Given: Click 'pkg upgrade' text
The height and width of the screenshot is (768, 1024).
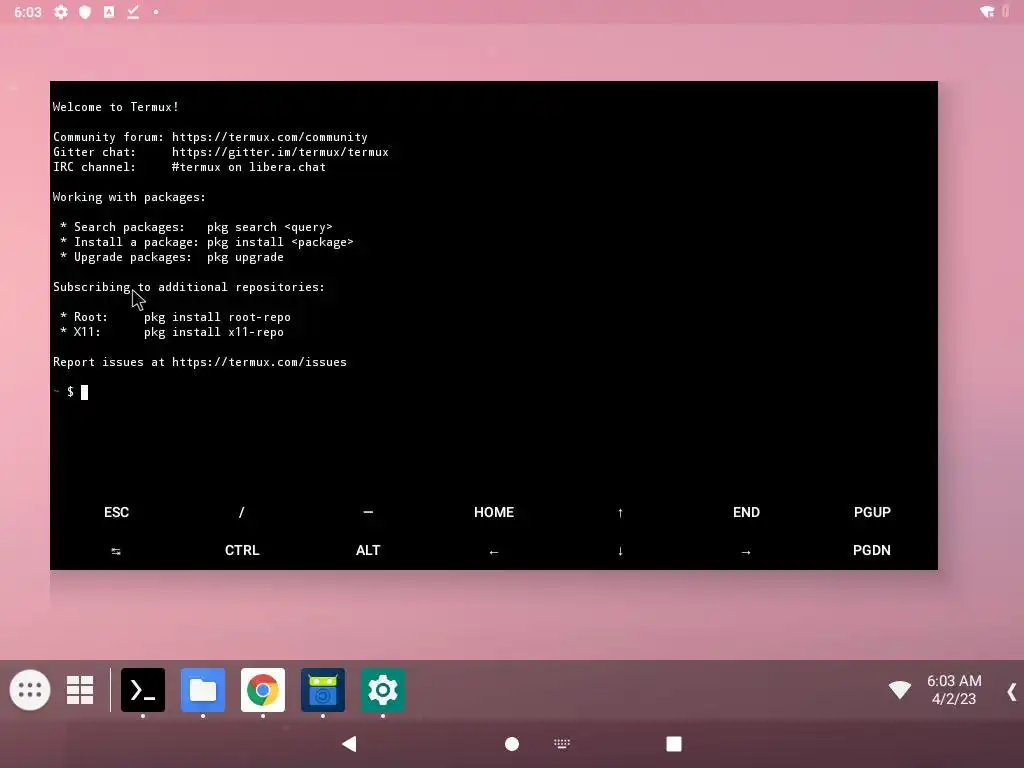Looking at the screenshot, I should [x=245, y=257].
